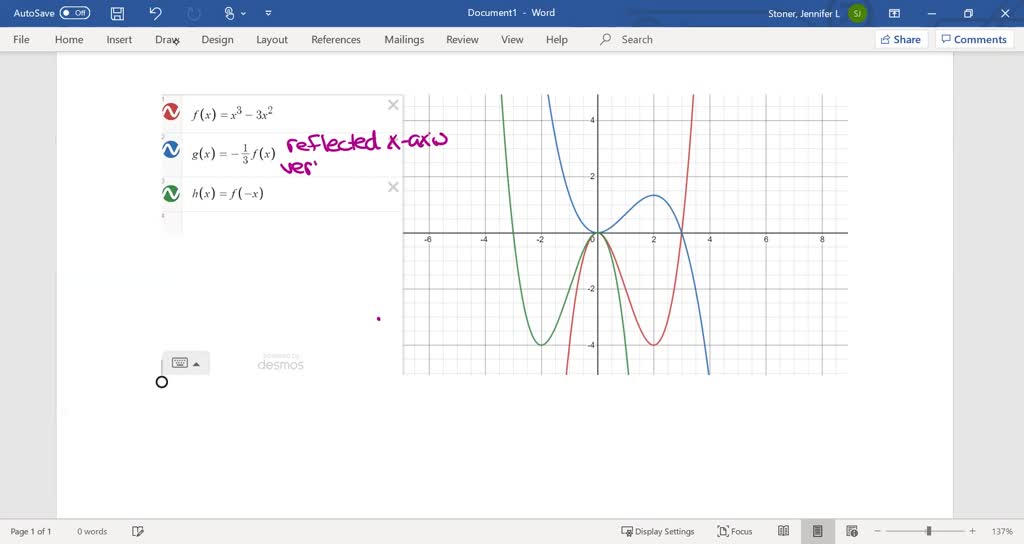Toggle the green h(x) graph icon

[171, 193]
